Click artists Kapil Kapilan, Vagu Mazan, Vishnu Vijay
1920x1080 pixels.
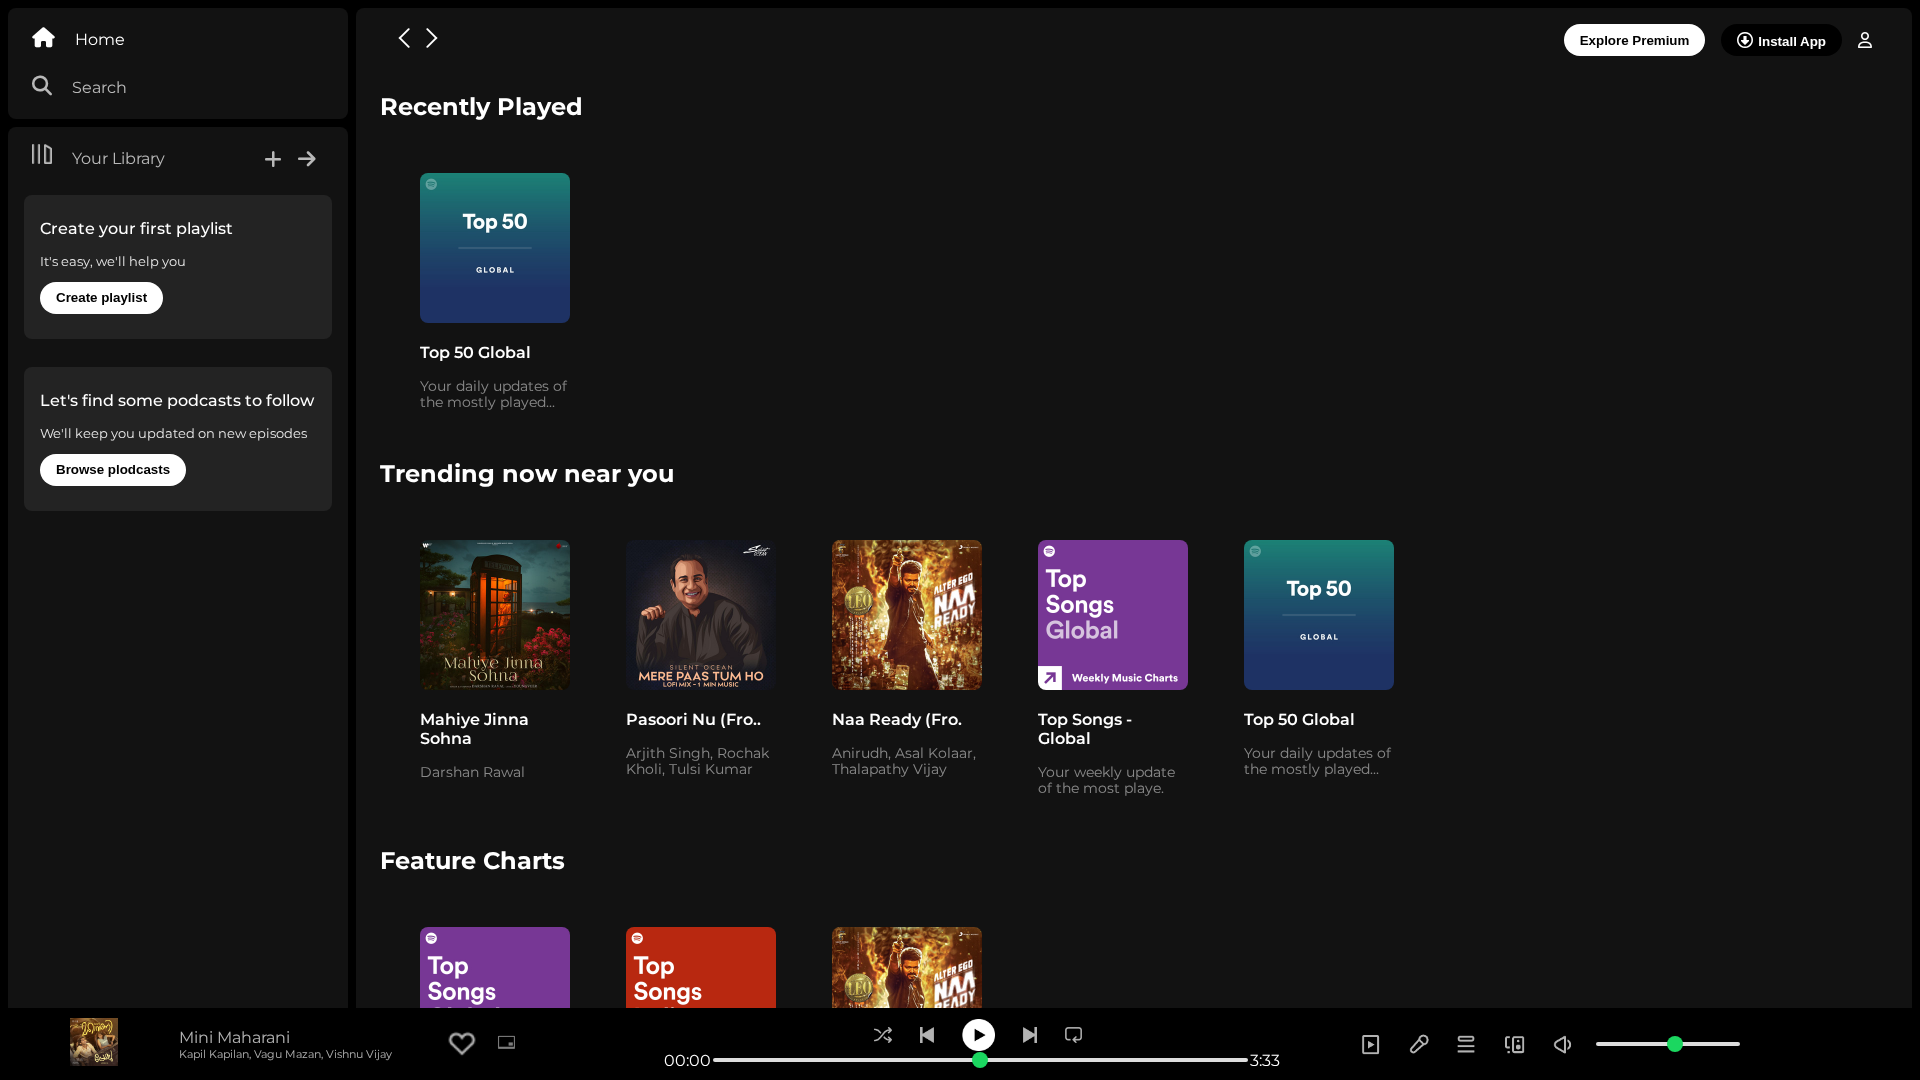(x=285, y=1054)
